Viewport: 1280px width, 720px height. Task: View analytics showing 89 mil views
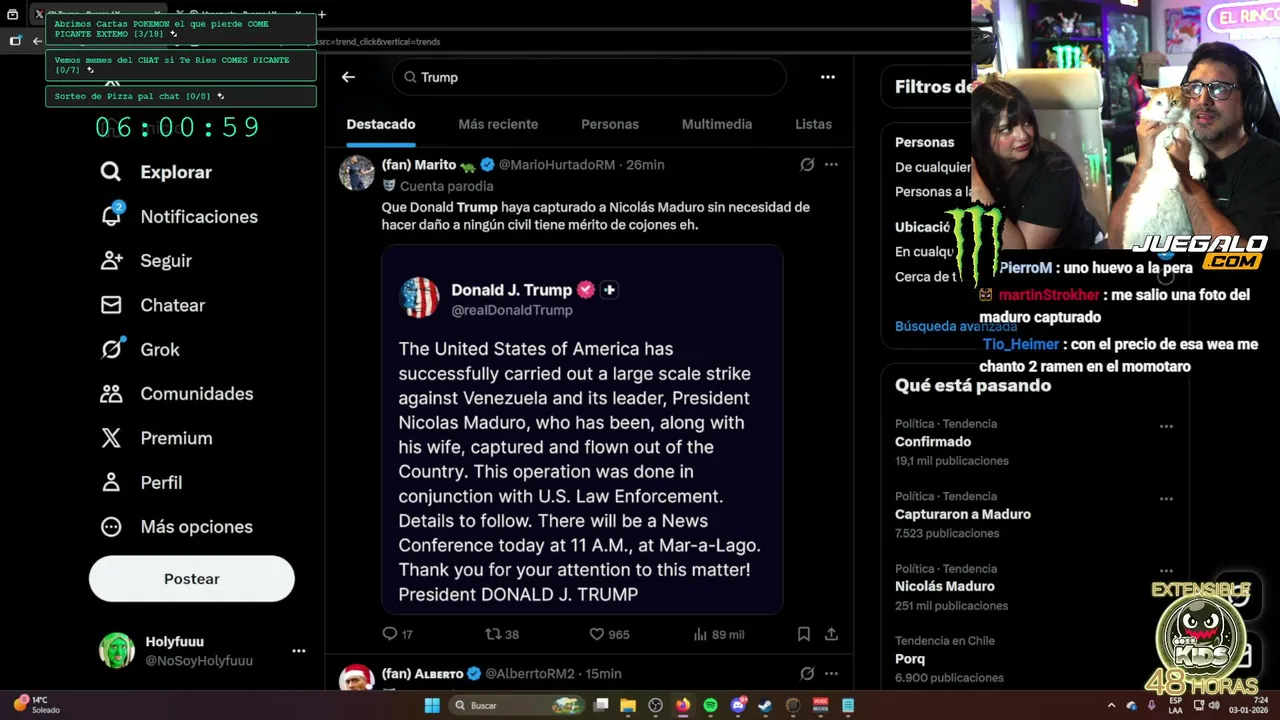click(719, 634)
